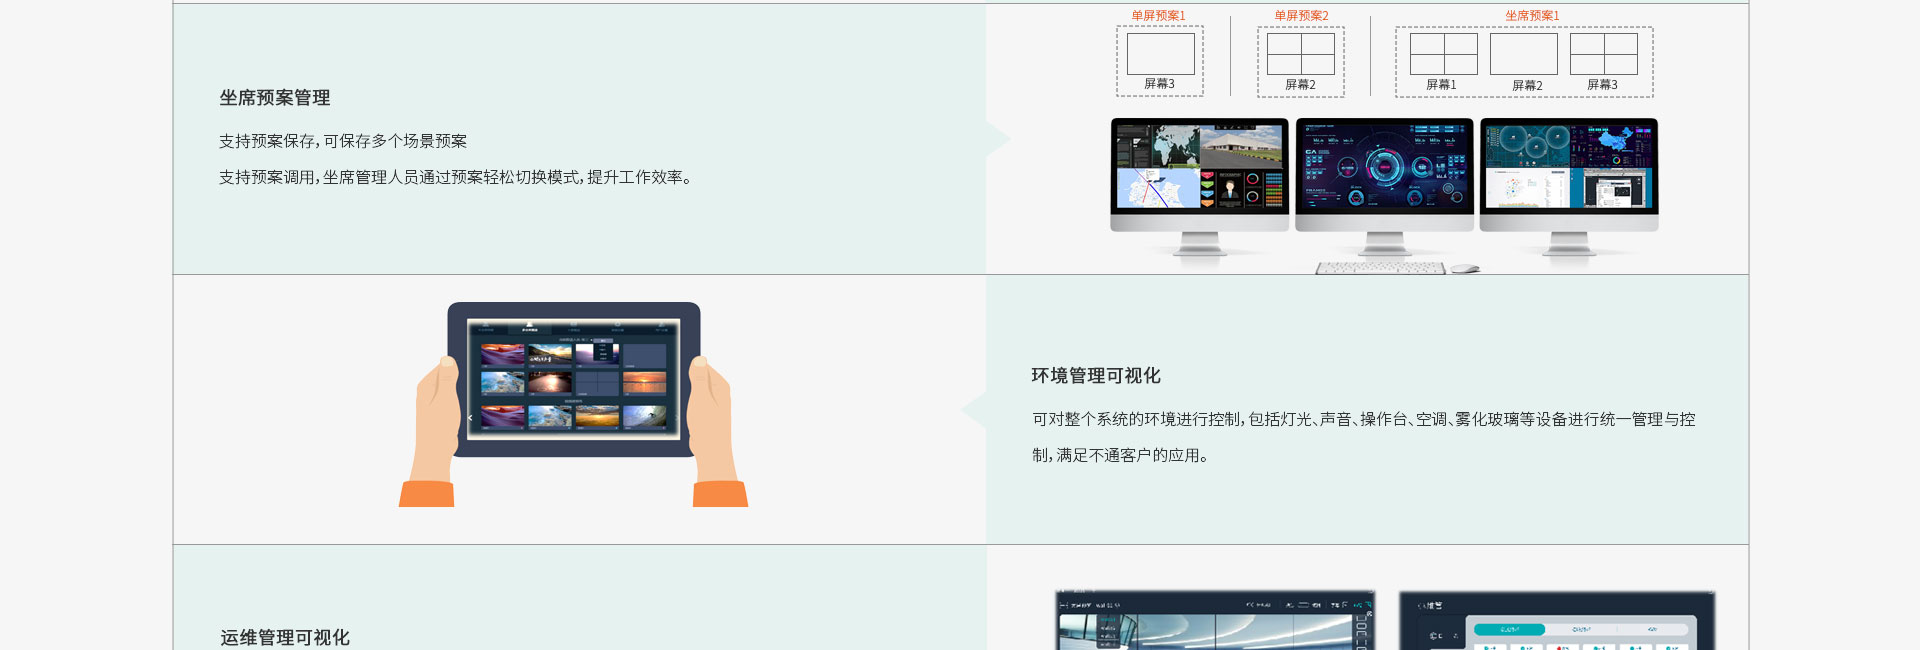Click the 运维管理可视化 heading

[x=285, y=637]
